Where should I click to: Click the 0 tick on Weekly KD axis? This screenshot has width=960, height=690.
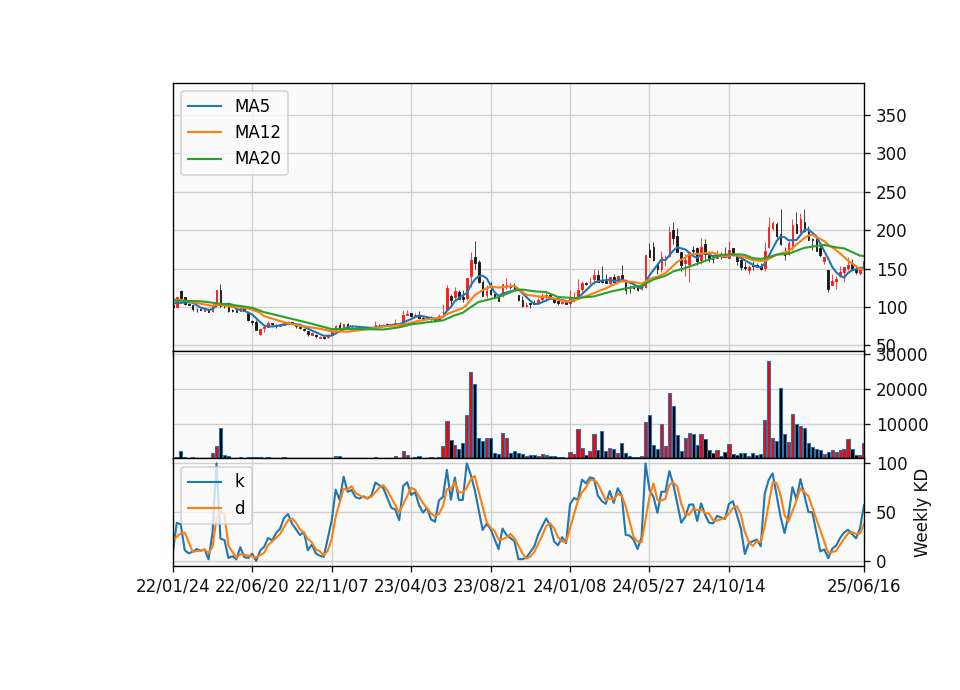(881, 562)
